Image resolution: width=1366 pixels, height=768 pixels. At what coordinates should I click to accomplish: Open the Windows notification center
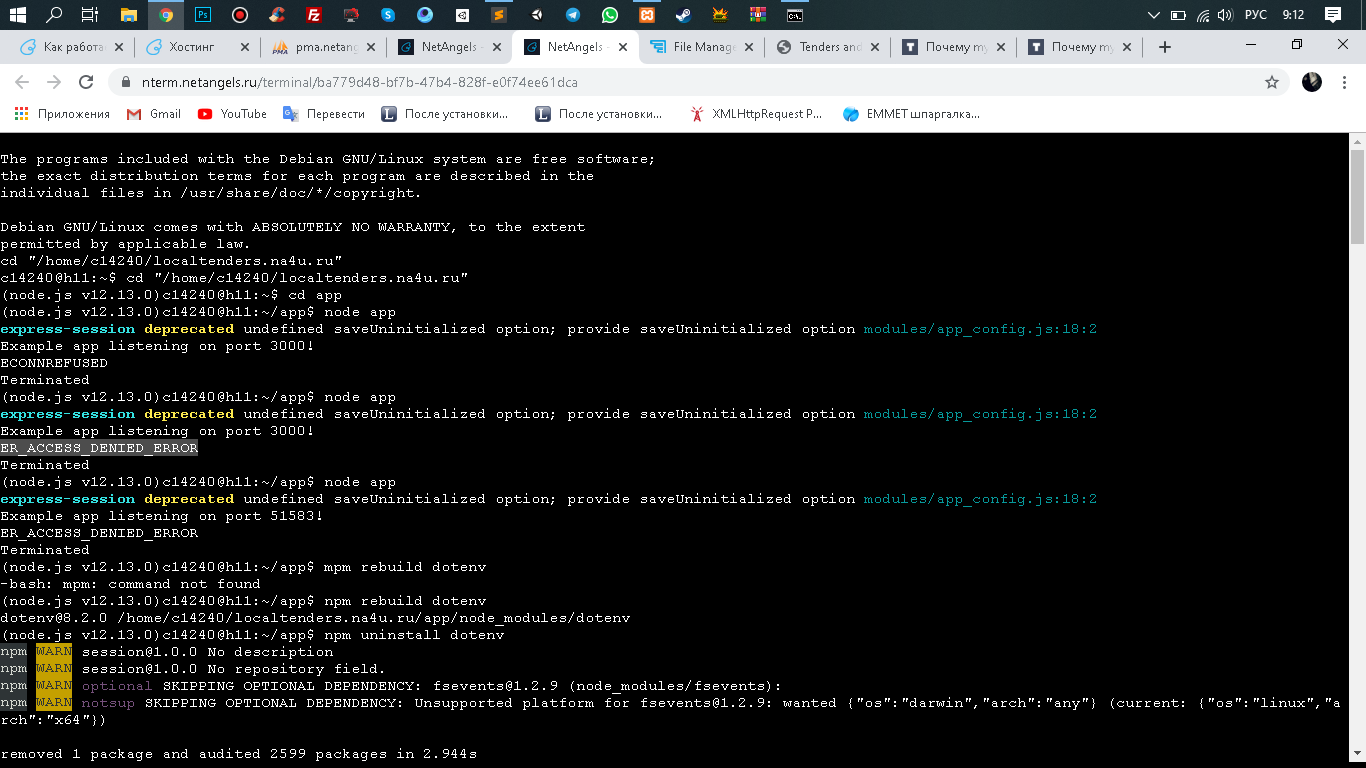click(x=1332, y=15)
